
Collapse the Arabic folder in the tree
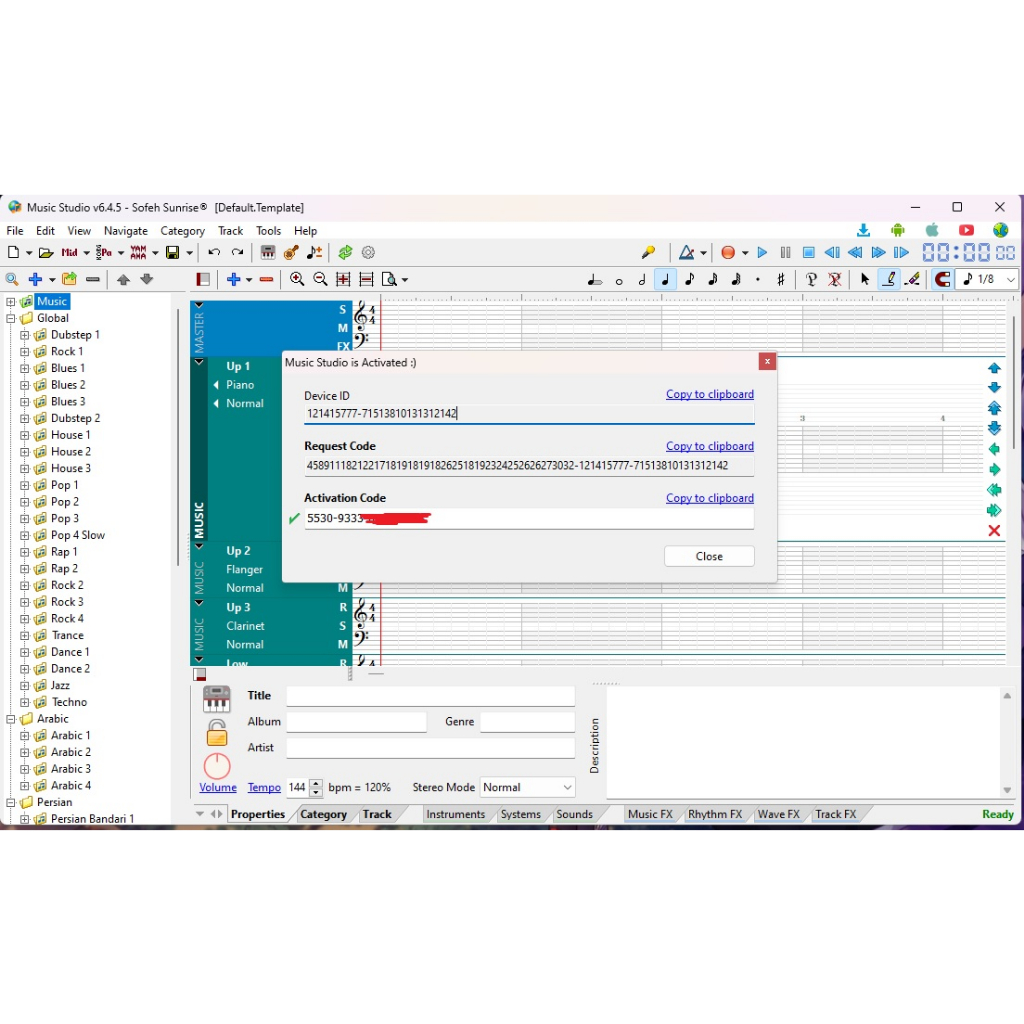point(10,719)
